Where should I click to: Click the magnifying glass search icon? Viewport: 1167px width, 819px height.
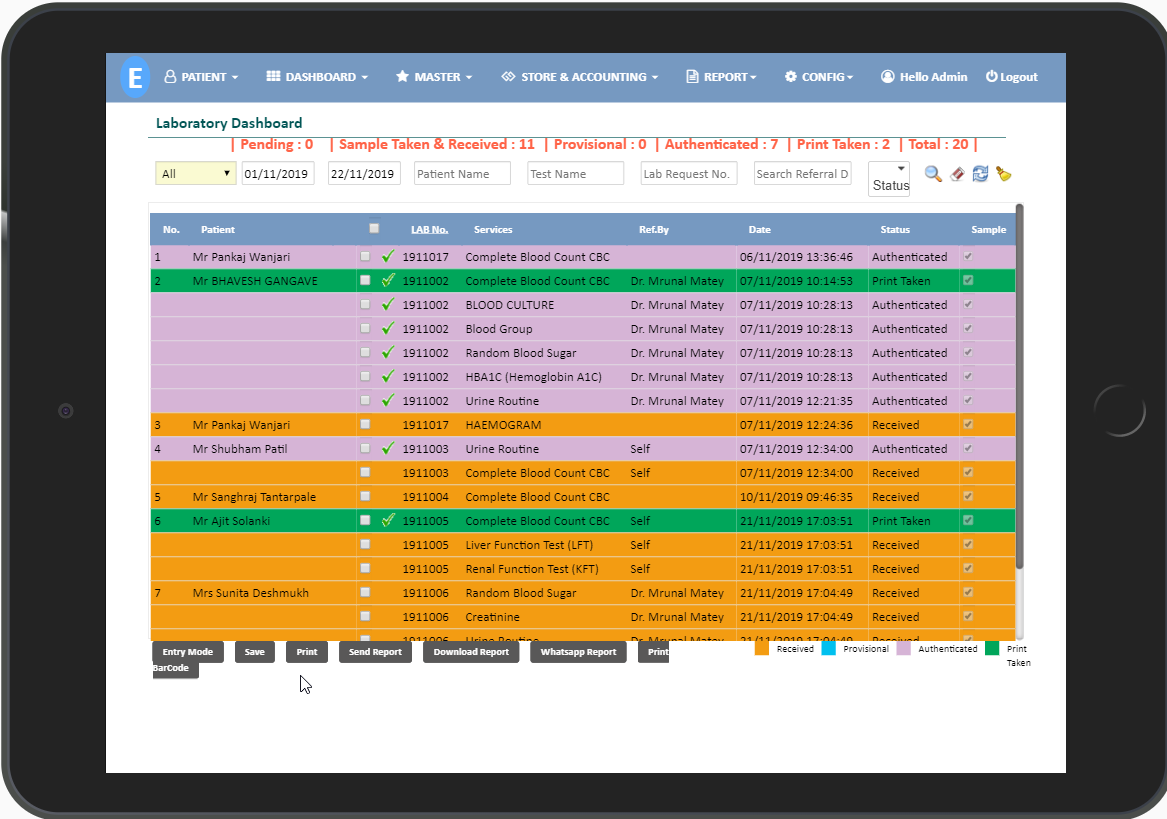click(x=932, y=174)
